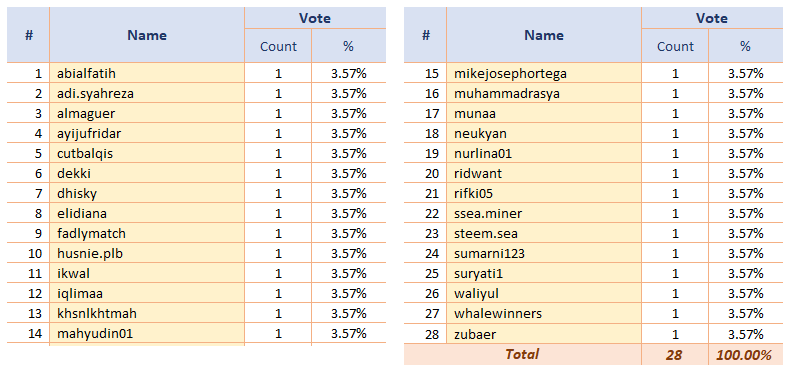Select the muhammadrasya name cell
The image size is (791, 373).
click(544, 93)
